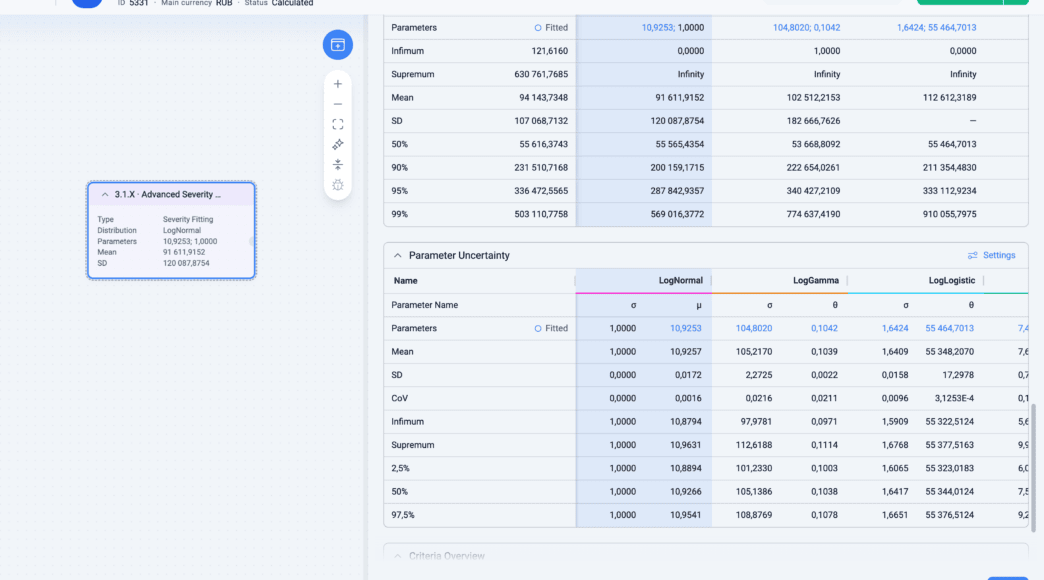Click the vertical collapse arrows icon
1044x580 pixels.
(338, 164)
